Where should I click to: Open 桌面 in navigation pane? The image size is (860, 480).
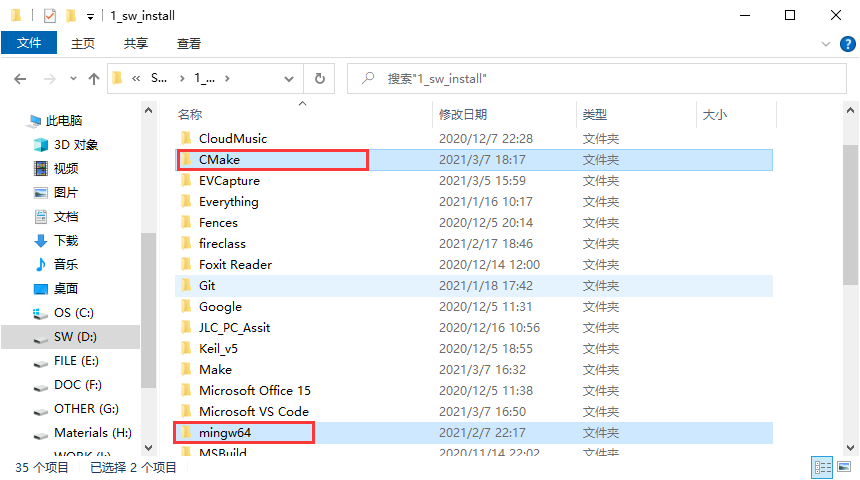point(66,289)
